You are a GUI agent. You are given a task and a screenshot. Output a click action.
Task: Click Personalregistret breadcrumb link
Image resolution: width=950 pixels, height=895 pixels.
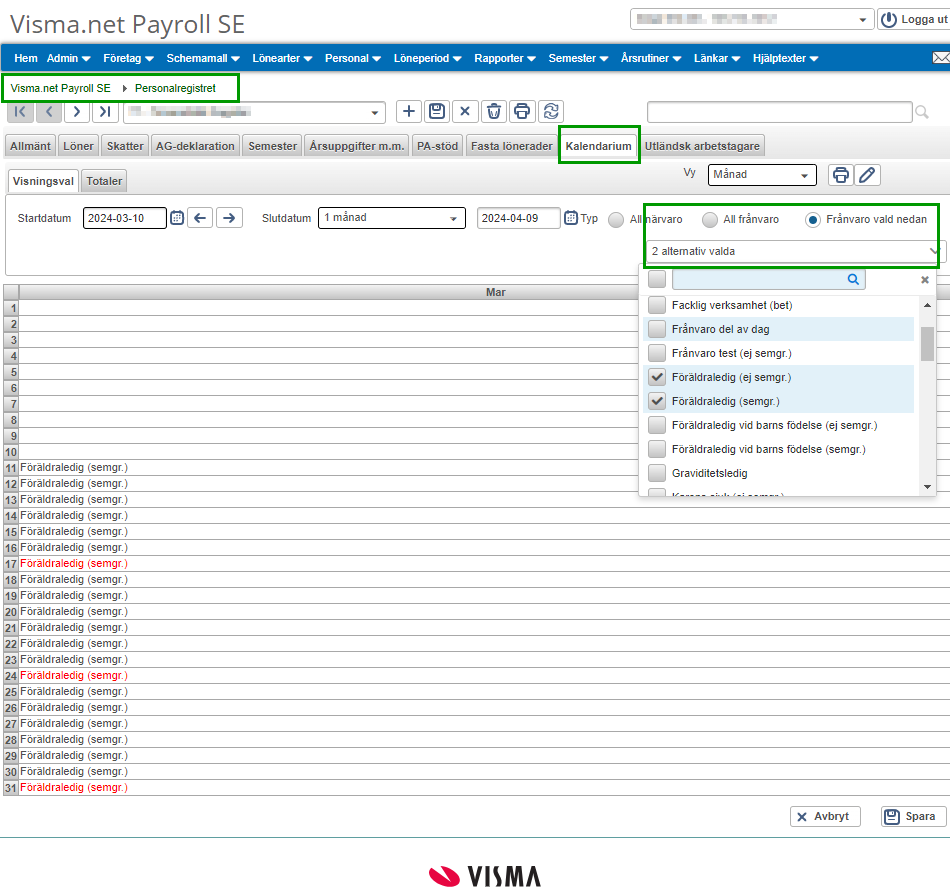(175, 88)
